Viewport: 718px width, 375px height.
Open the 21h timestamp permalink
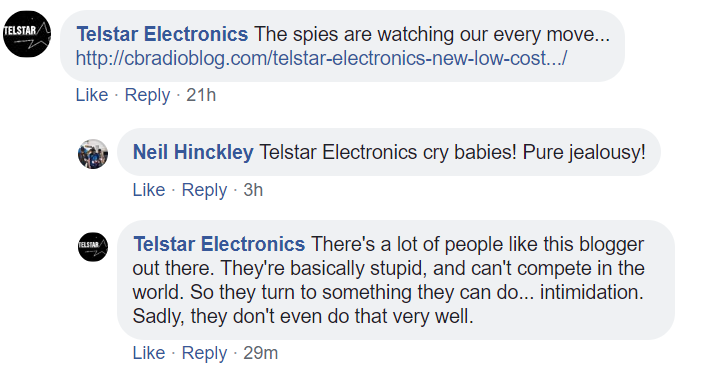pyautogui.click(x=201, y=95)
